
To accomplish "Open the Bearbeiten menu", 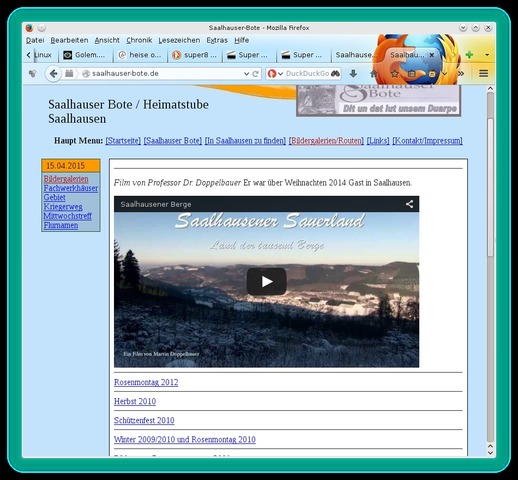I will click(69, 40).
